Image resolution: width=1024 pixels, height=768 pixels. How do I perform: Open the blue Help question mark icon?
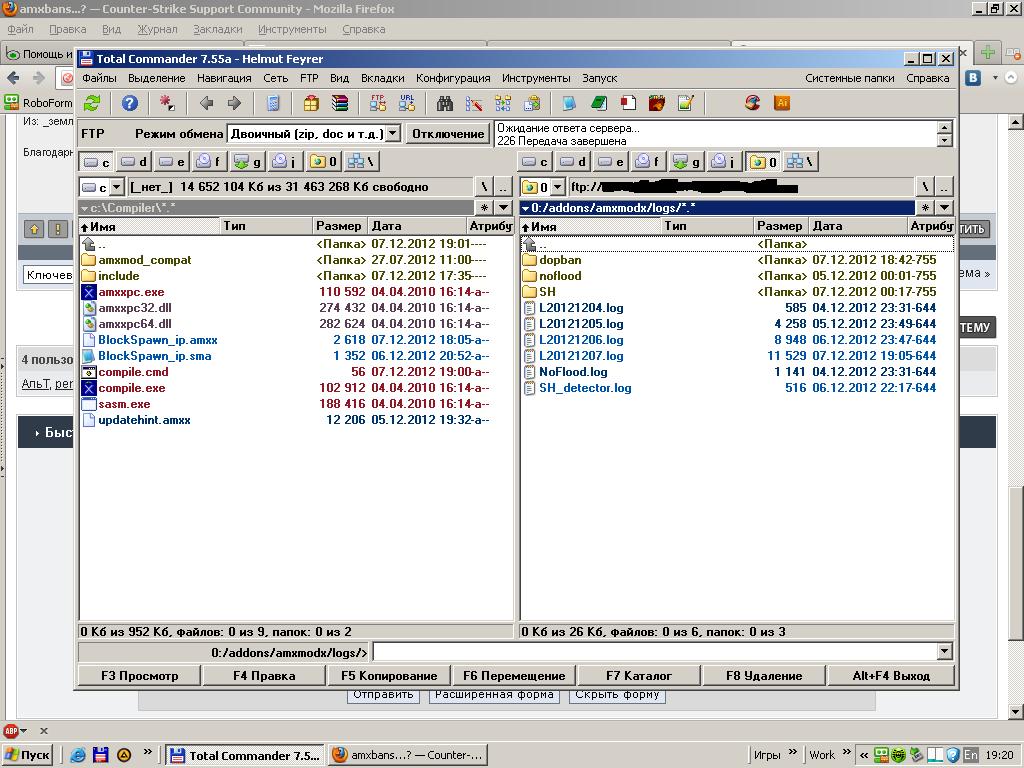click(x=130, y=103)
